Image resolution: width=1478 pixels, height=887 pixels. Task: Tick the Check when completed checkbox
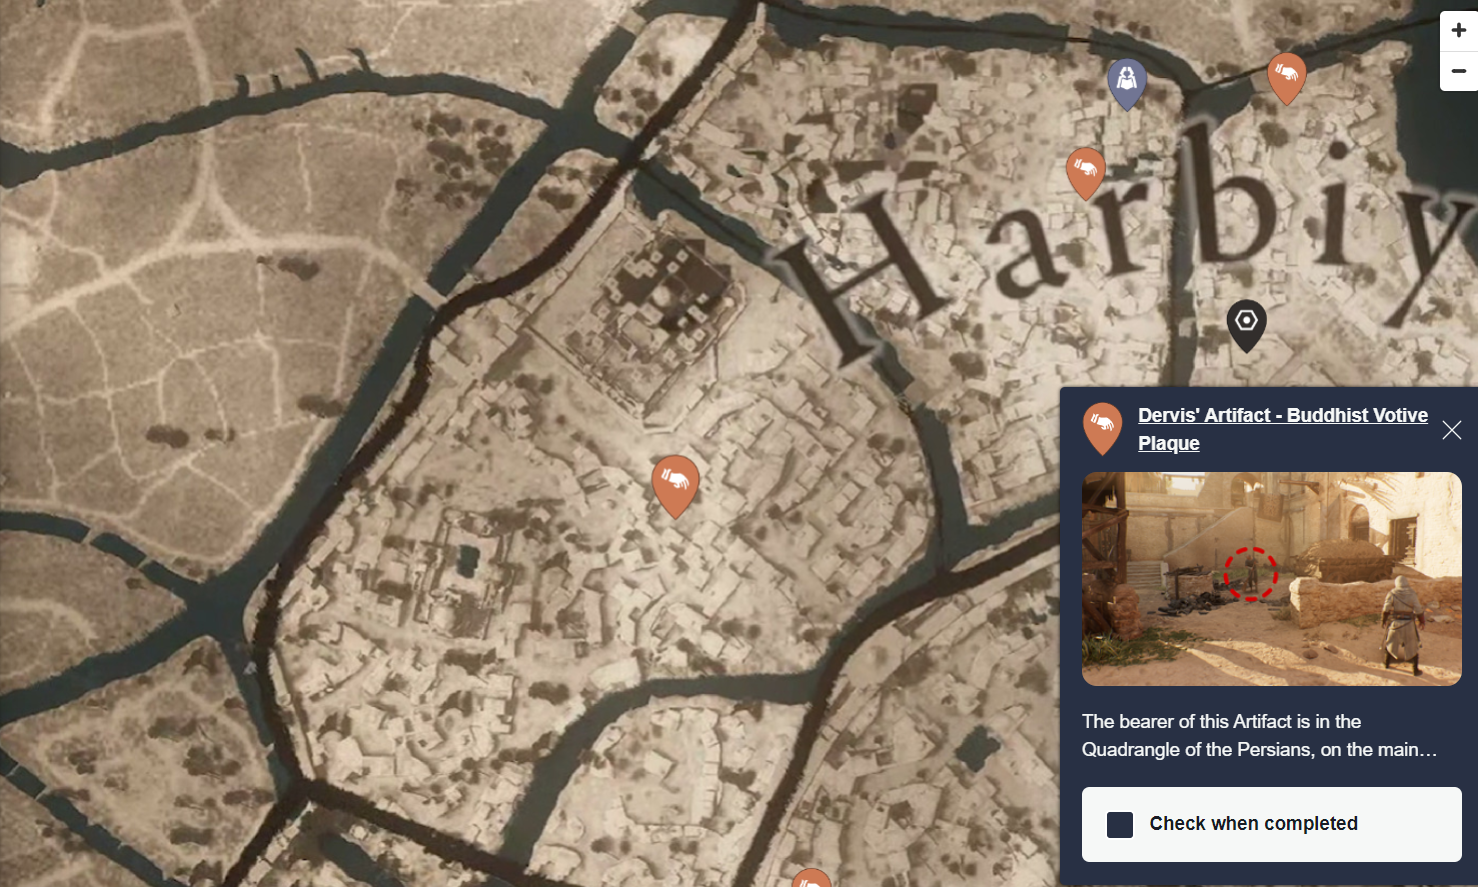tap(1120, 824)
